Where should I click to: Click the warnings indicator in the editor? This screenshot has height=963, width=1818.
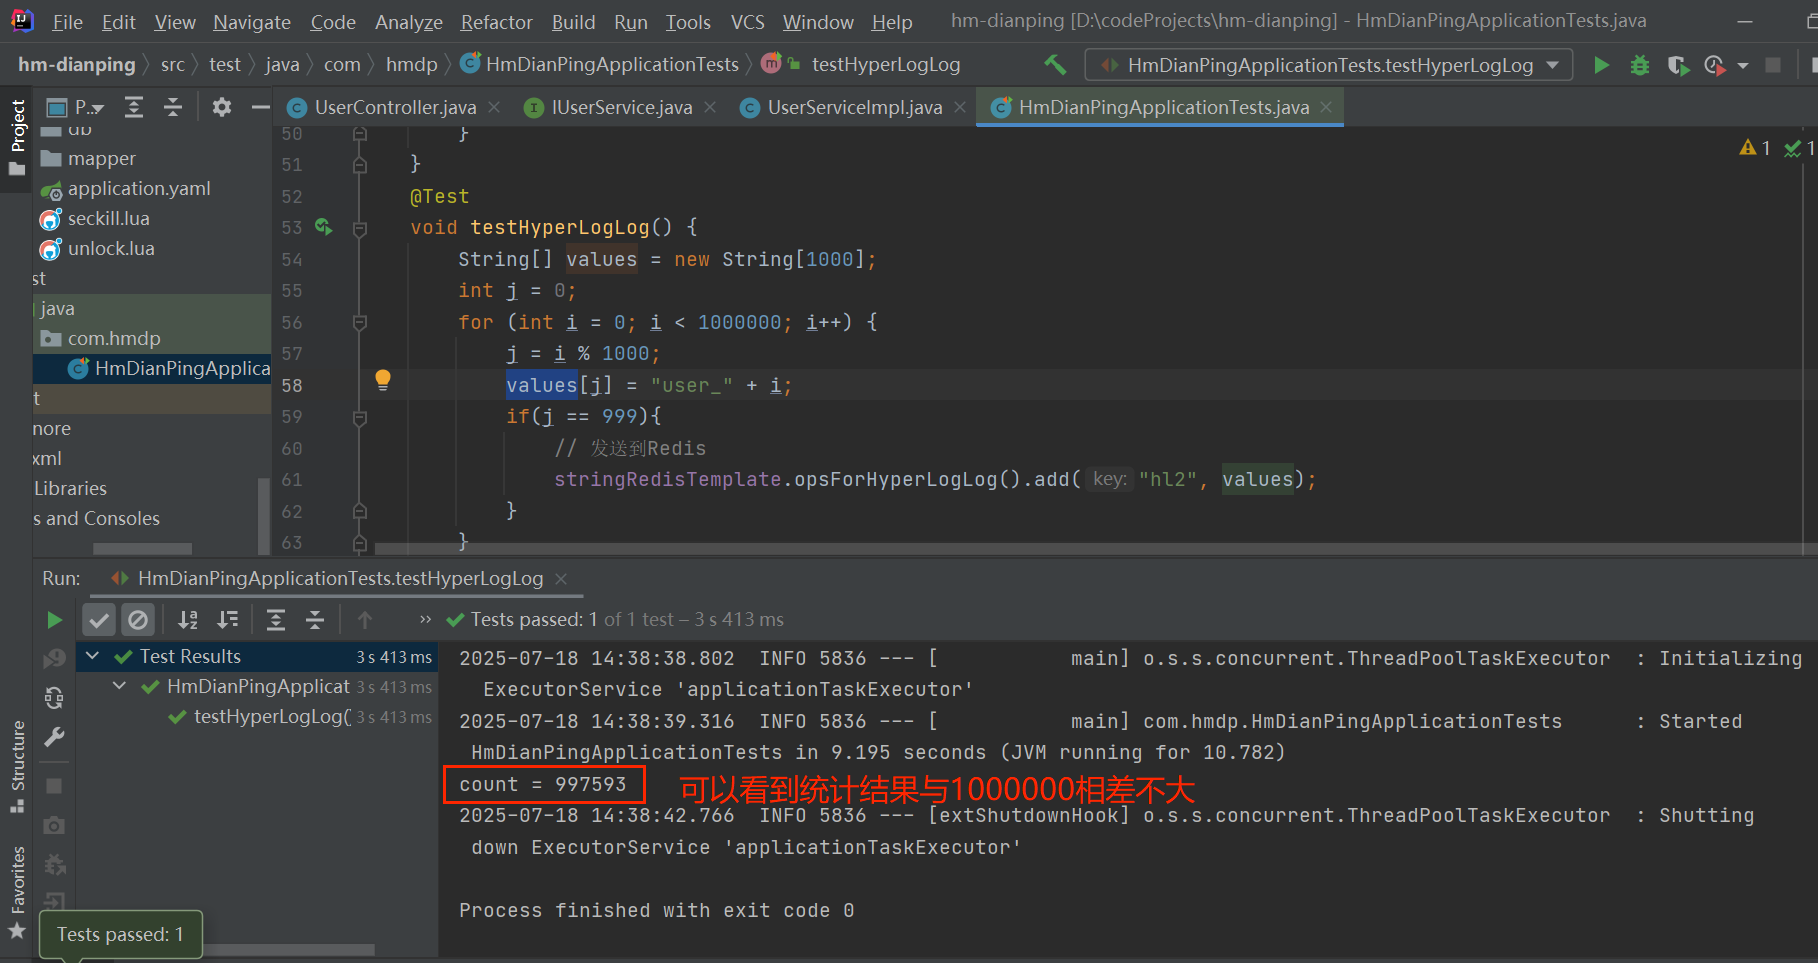[1755, 148]
